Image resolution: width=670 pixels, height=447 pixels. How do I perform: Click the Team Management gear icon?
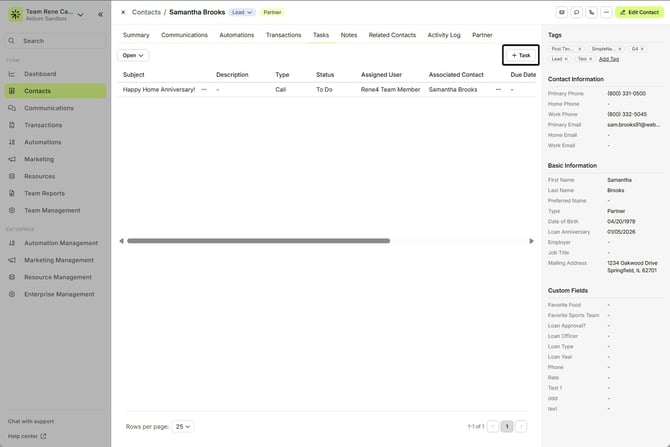[x=12, y=211]
